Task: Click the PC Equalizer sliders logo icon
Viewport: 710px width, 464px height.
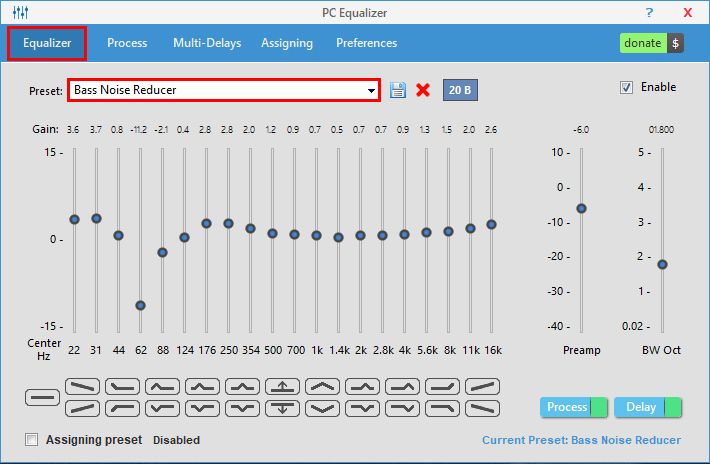Action: [x=20, y=12]
